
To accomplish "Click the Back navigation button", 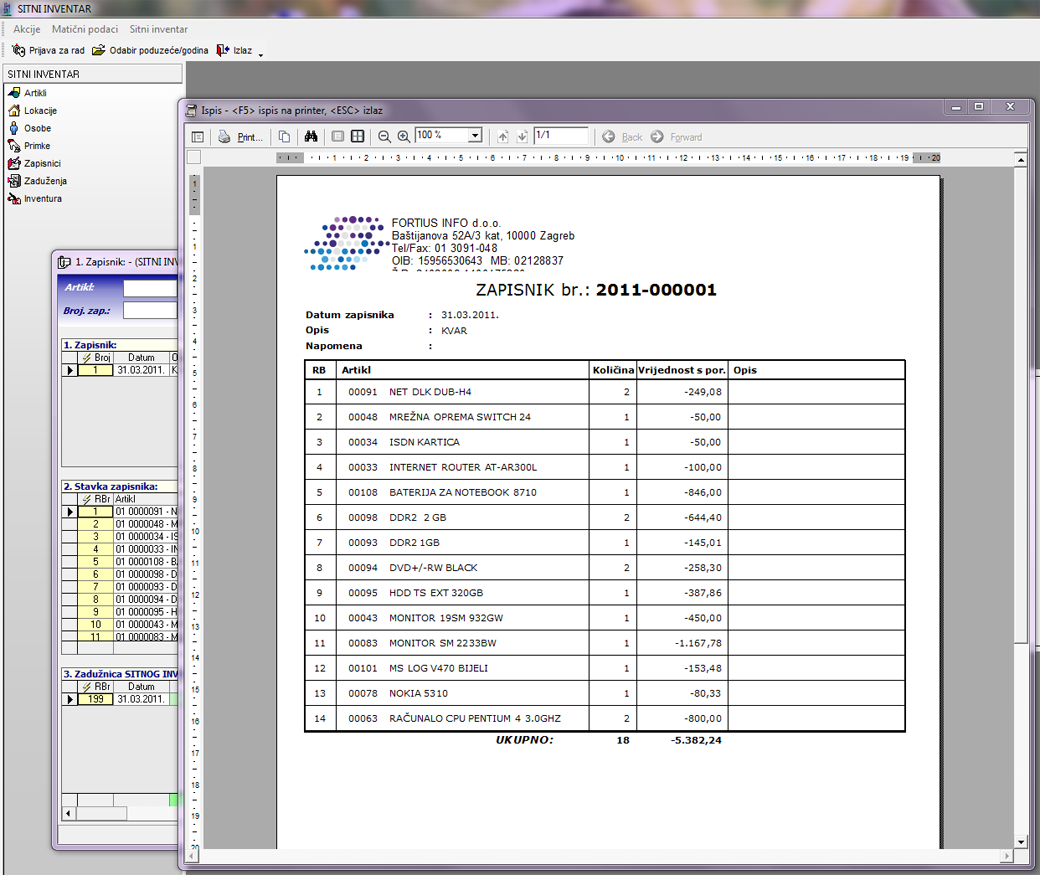I will tap(622, 137).
